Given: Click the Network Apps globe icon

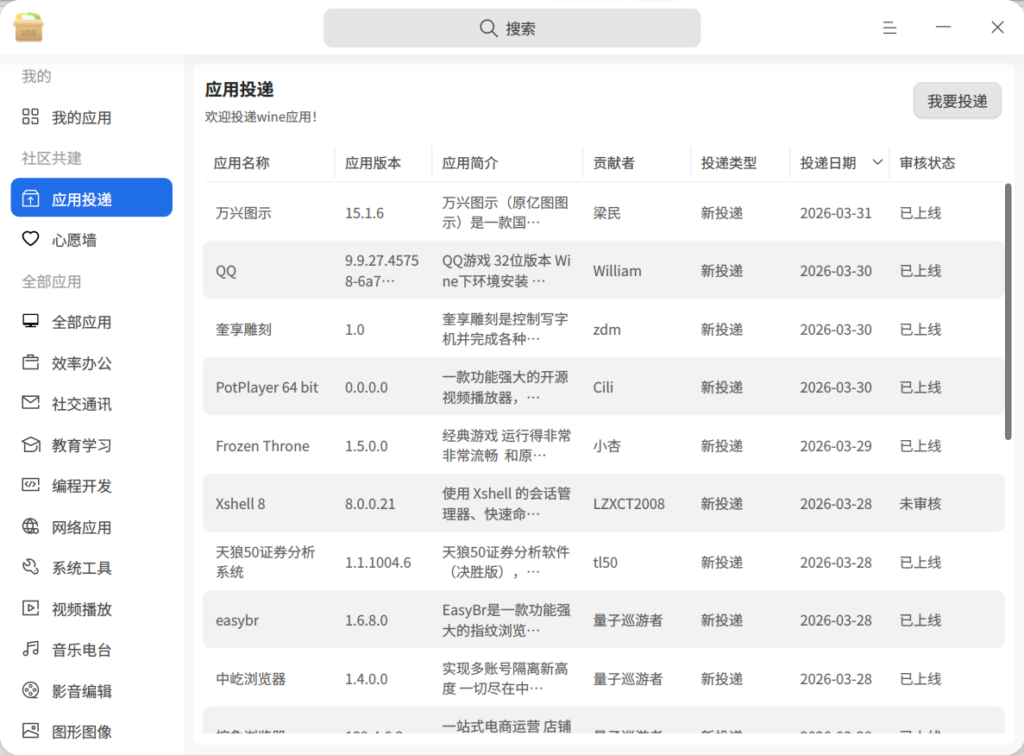Looking at the screenshot, I should pos(31,527).
